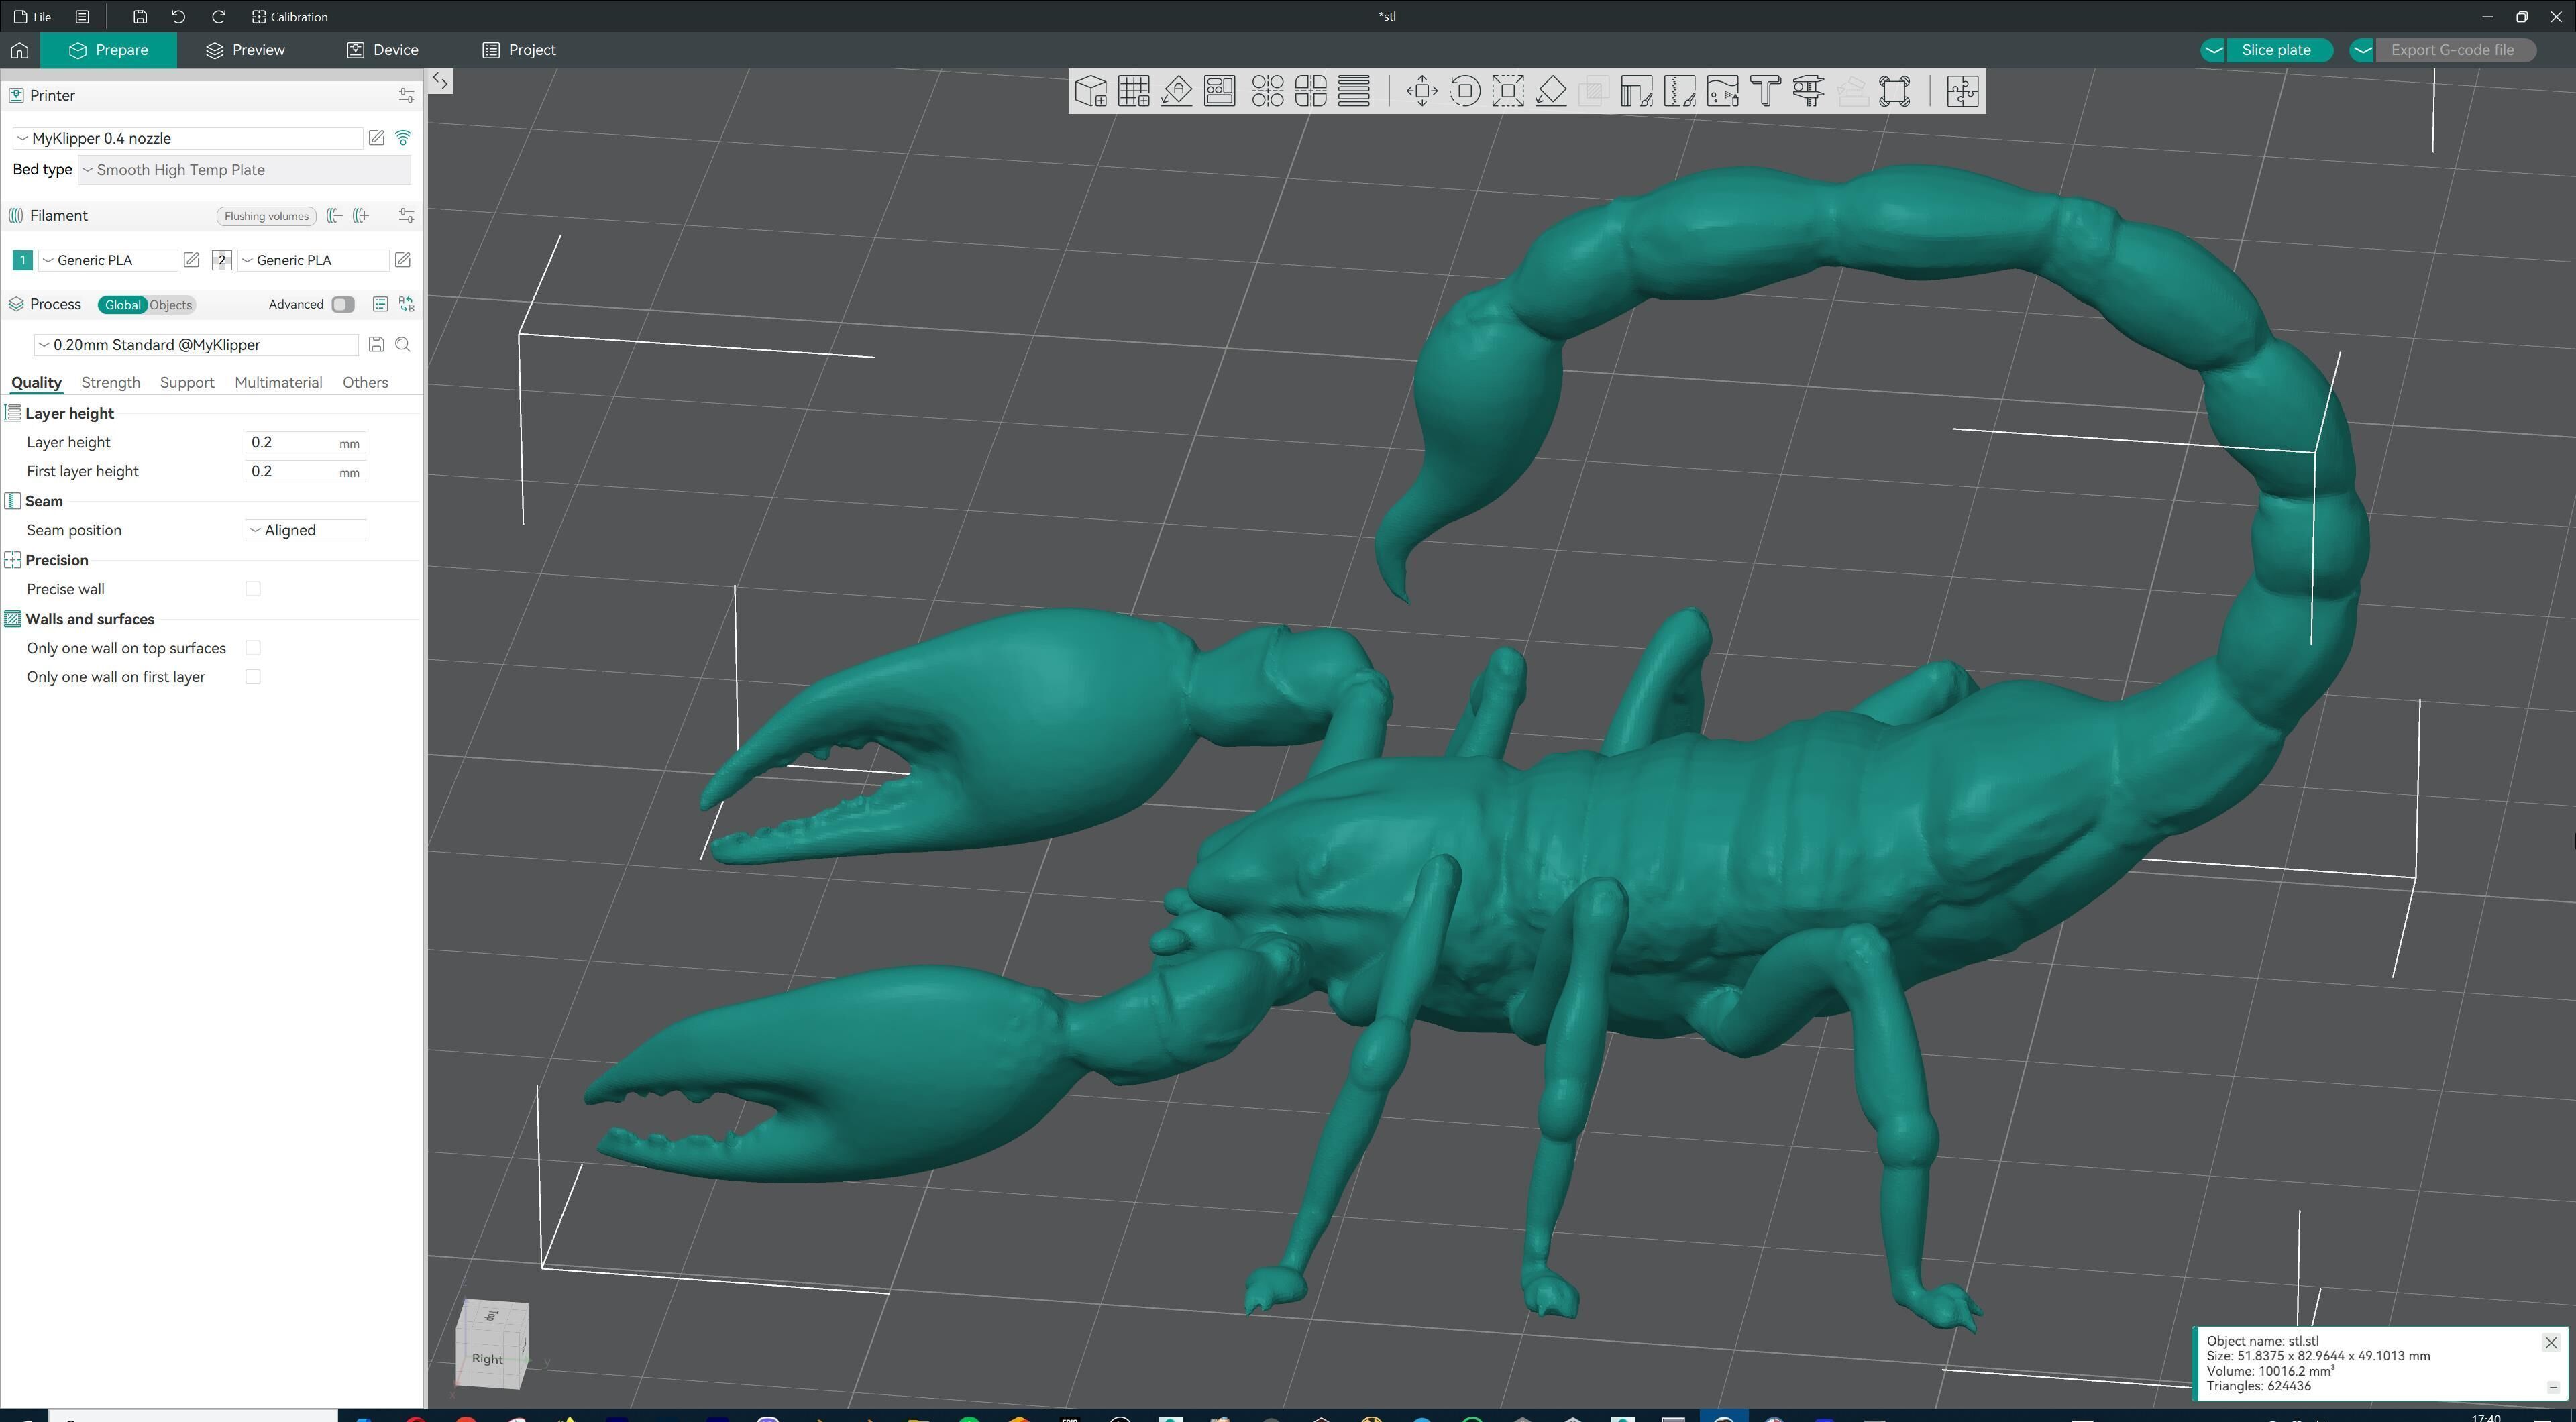Click the Redo arrow in title bar

pyautogui.click(x=218, y=17)
